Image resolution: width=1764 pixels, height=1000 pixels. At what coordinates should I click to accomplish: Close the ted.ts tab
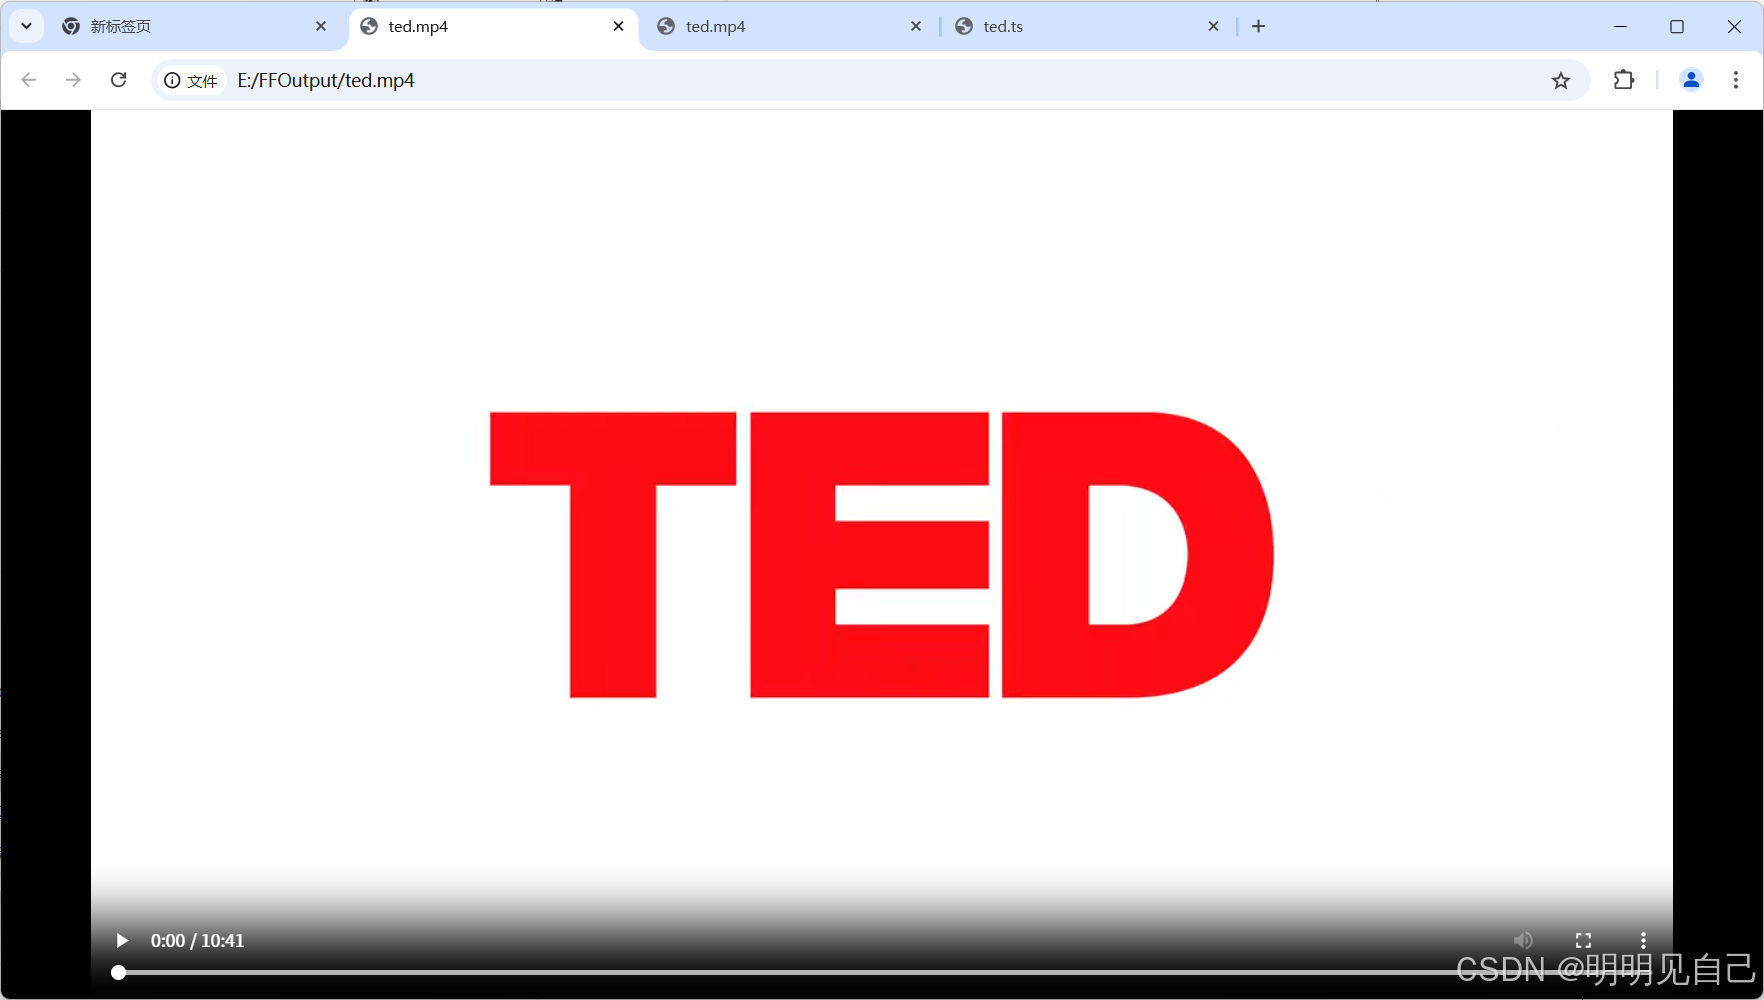1214,27
